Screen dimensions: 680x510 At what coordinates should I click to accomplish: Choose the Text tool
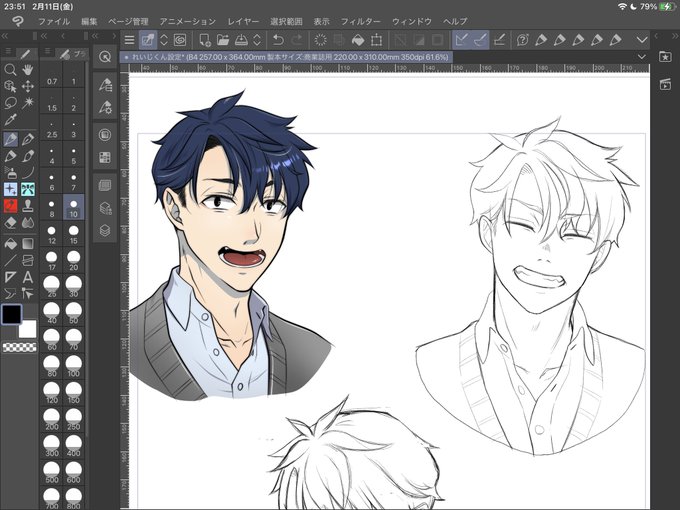pos(28,277)
